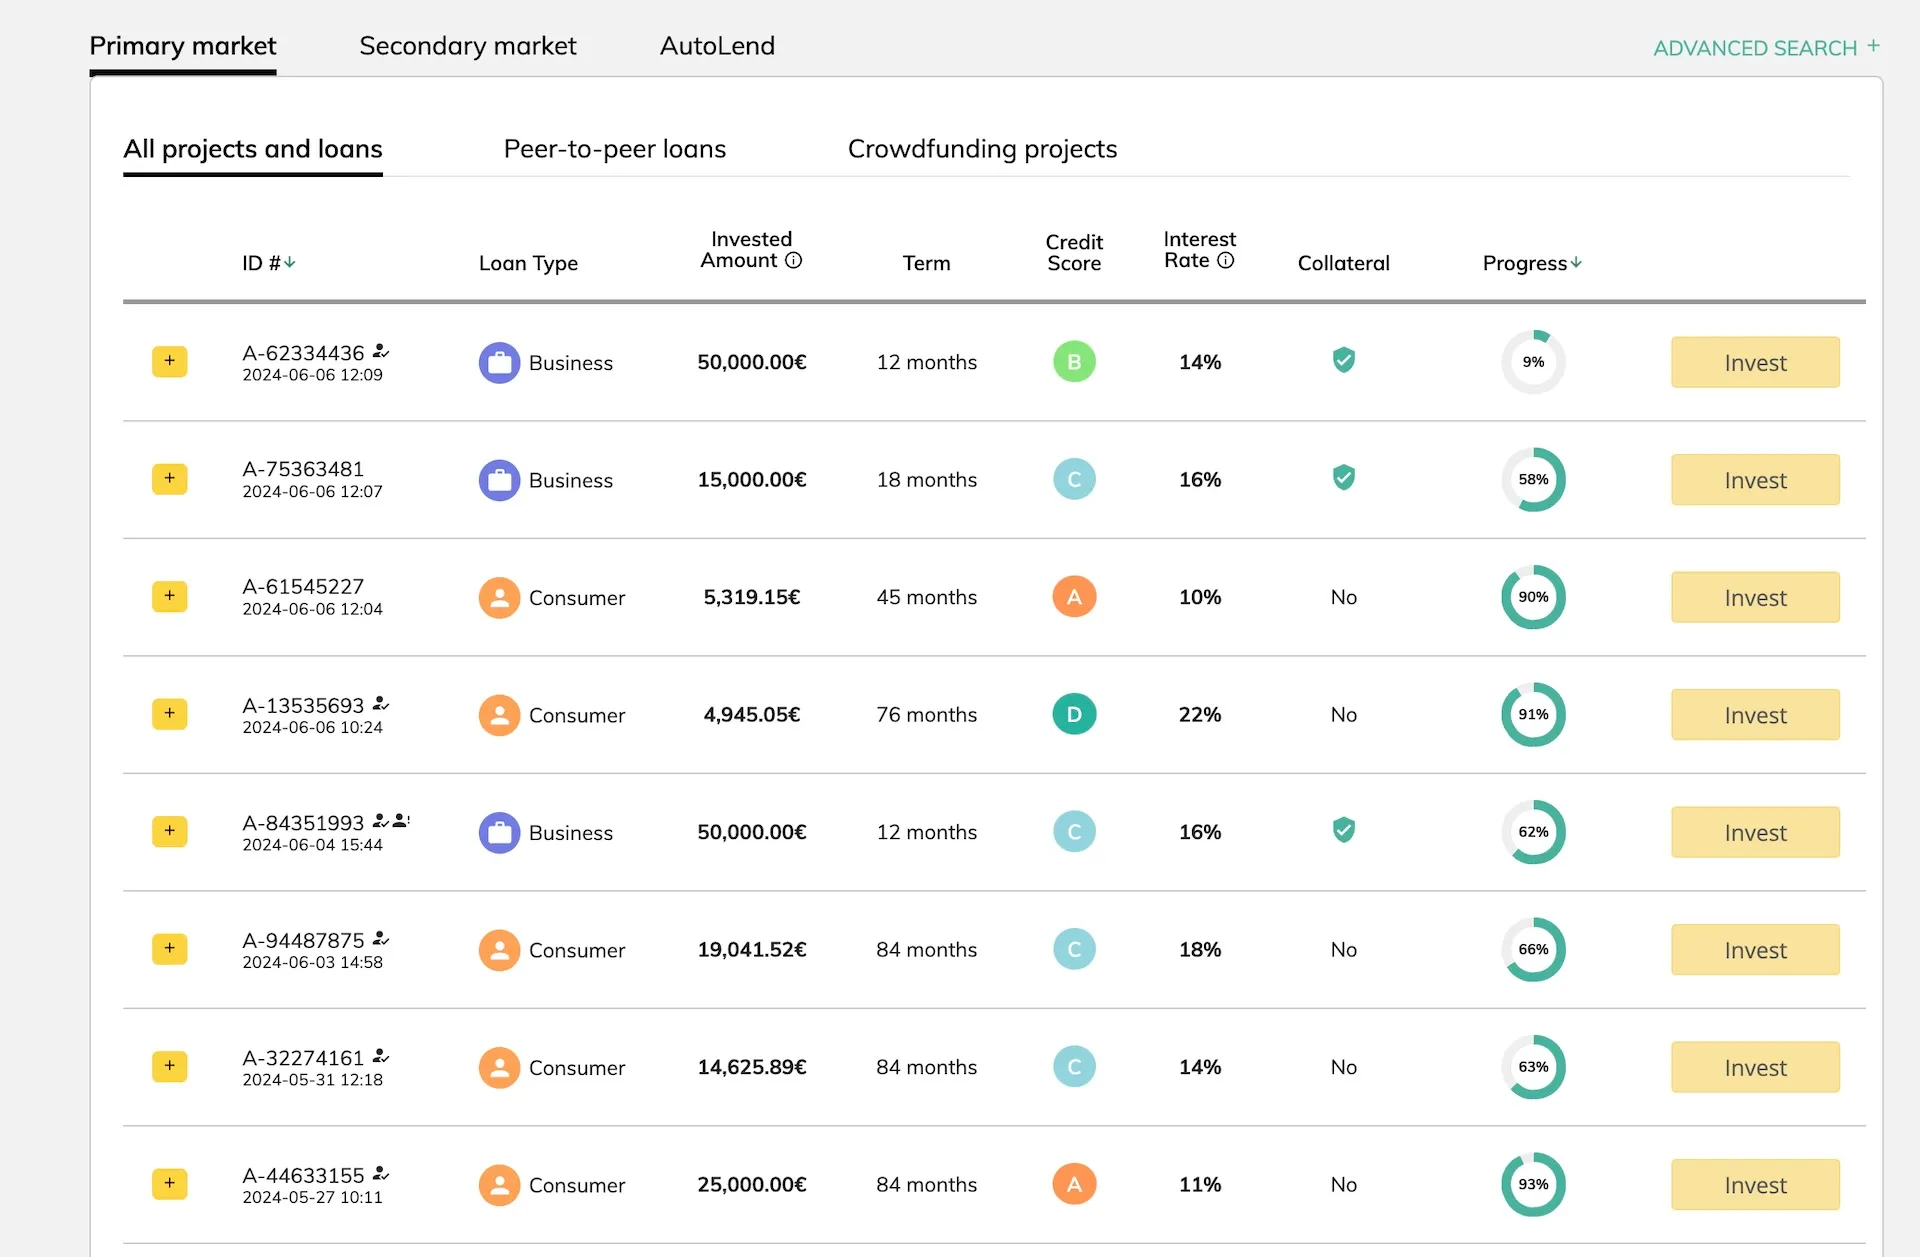Invest in loan A-32274161
This screenshot has height=1257, width=1920.
1755,1067
